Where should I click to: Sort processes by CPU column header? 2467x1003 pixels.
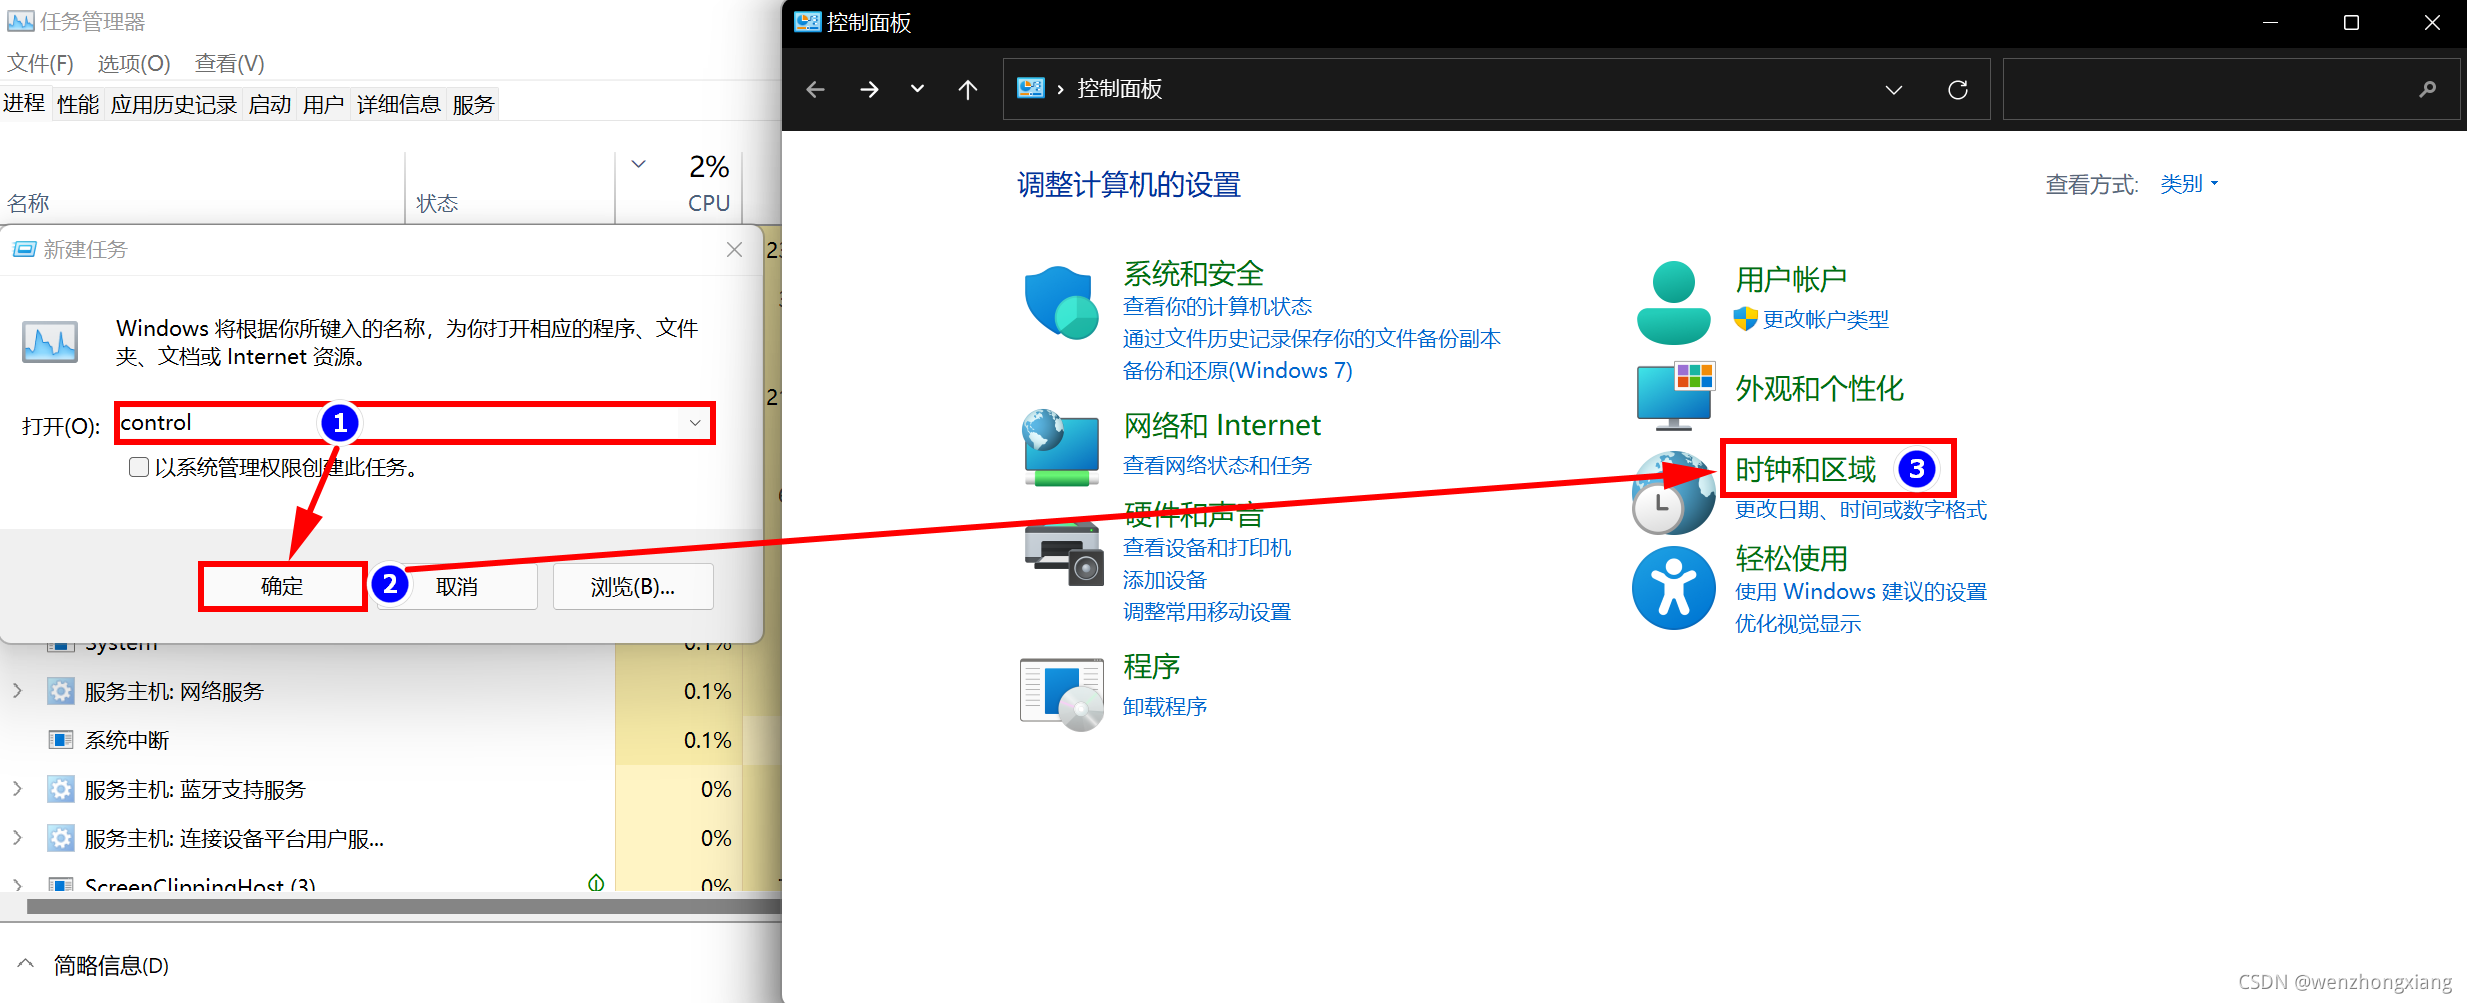click(x=678, y=185)
